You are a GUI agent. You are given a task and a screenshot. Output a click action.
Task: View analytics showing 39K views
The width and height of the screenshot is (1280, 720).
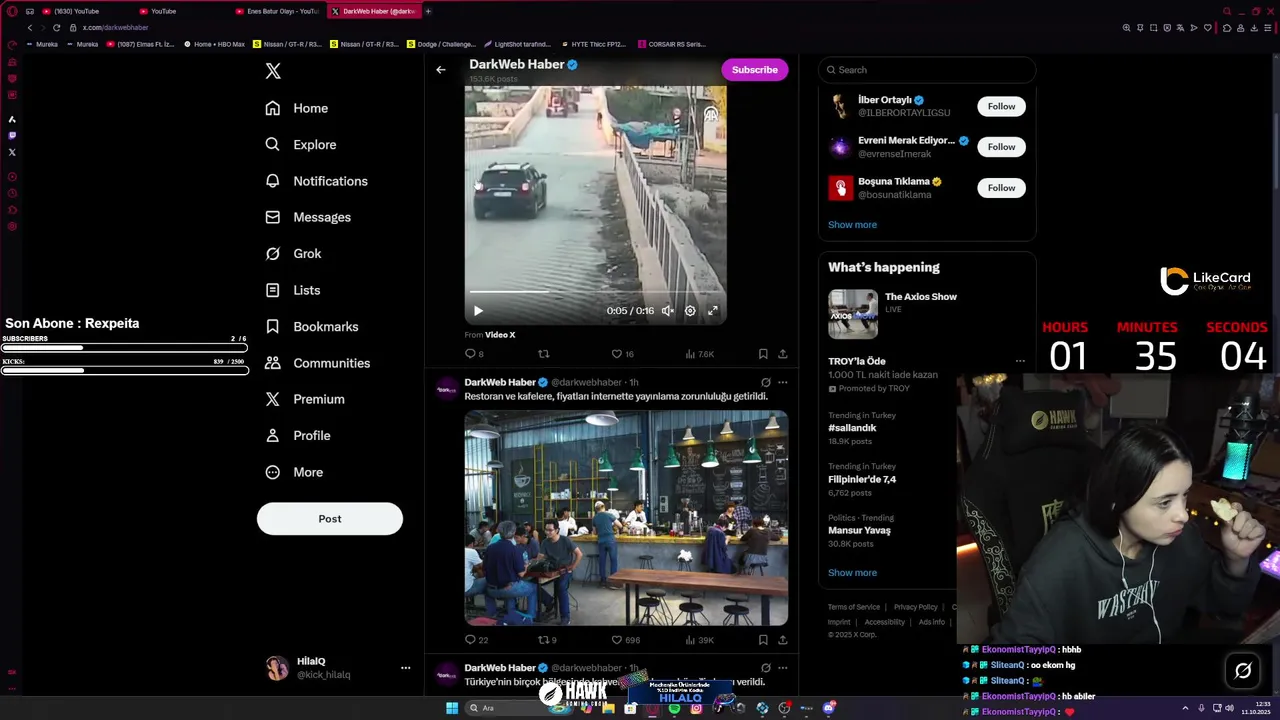tap(700, 640)
